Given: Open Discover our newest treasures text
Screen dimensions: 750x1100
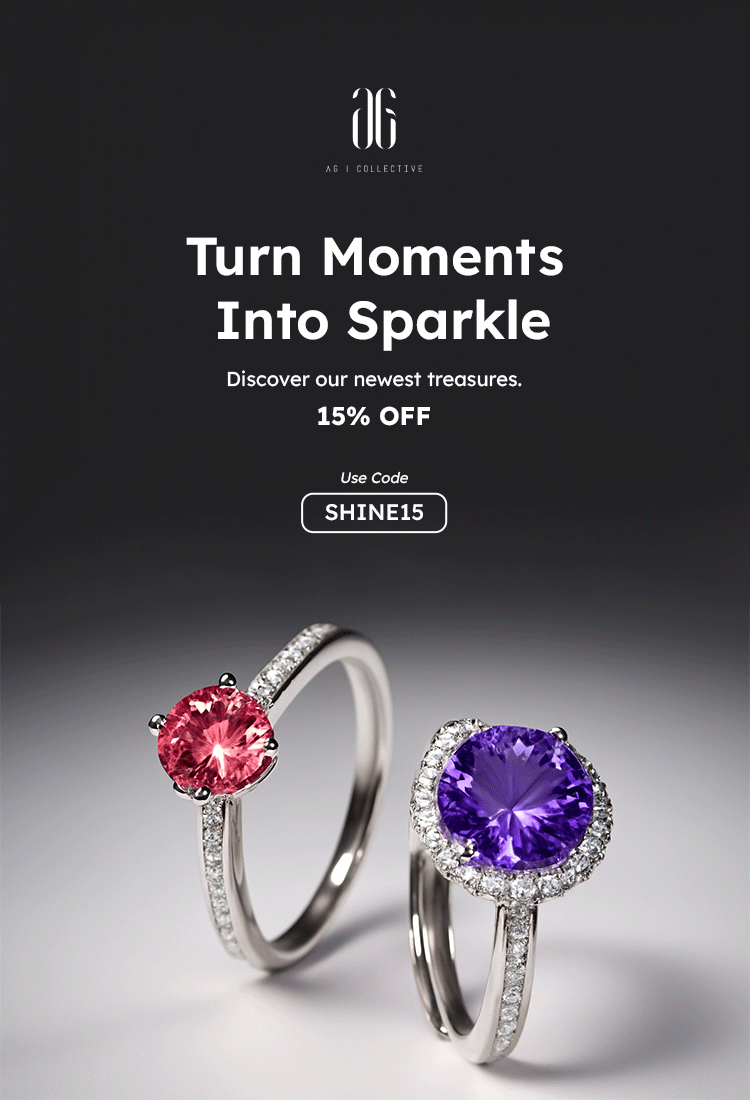Looking at the screenshot, I should coord(374,380).
